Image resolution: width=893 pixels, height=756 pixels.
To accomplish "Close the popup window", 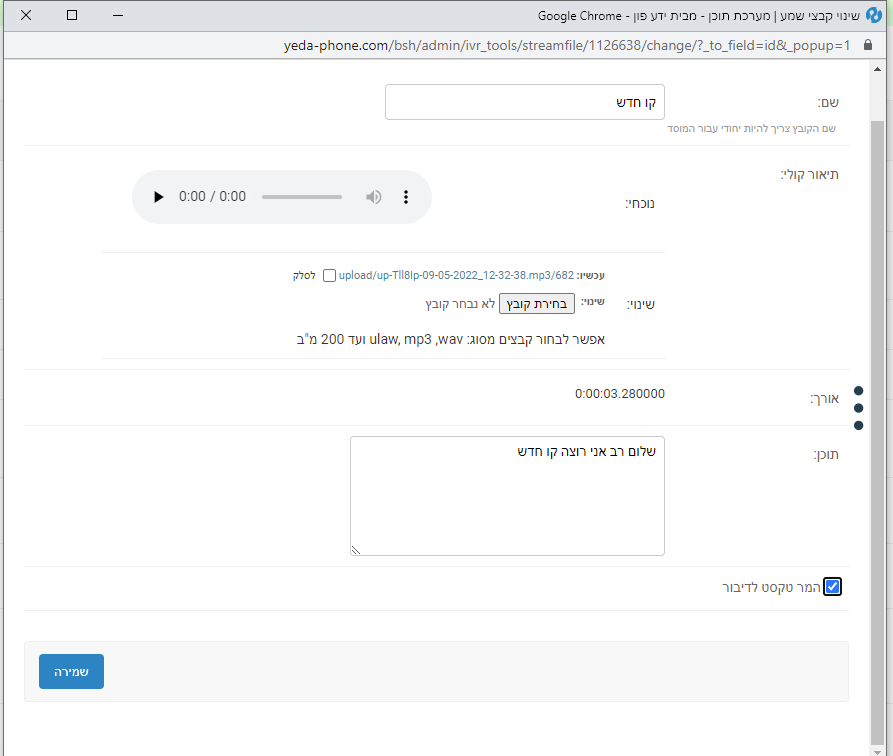I will pyautogui.click(x=26, y=15).
